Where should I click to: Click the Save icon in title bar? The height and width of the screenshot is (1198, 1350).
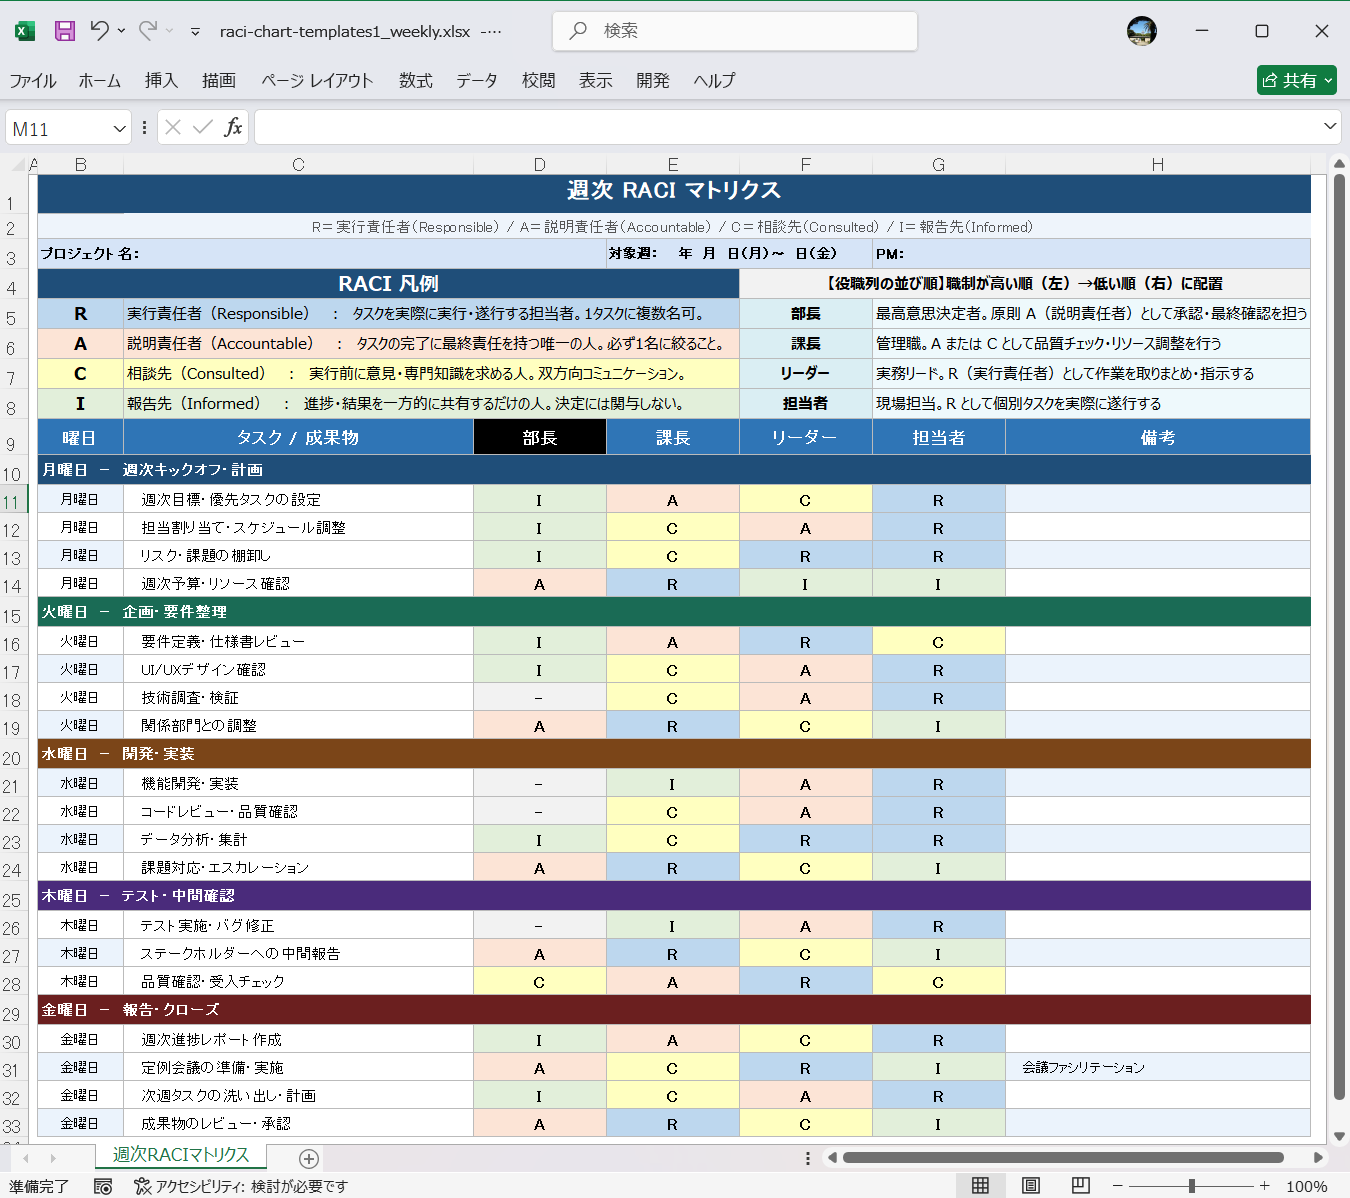65,31
